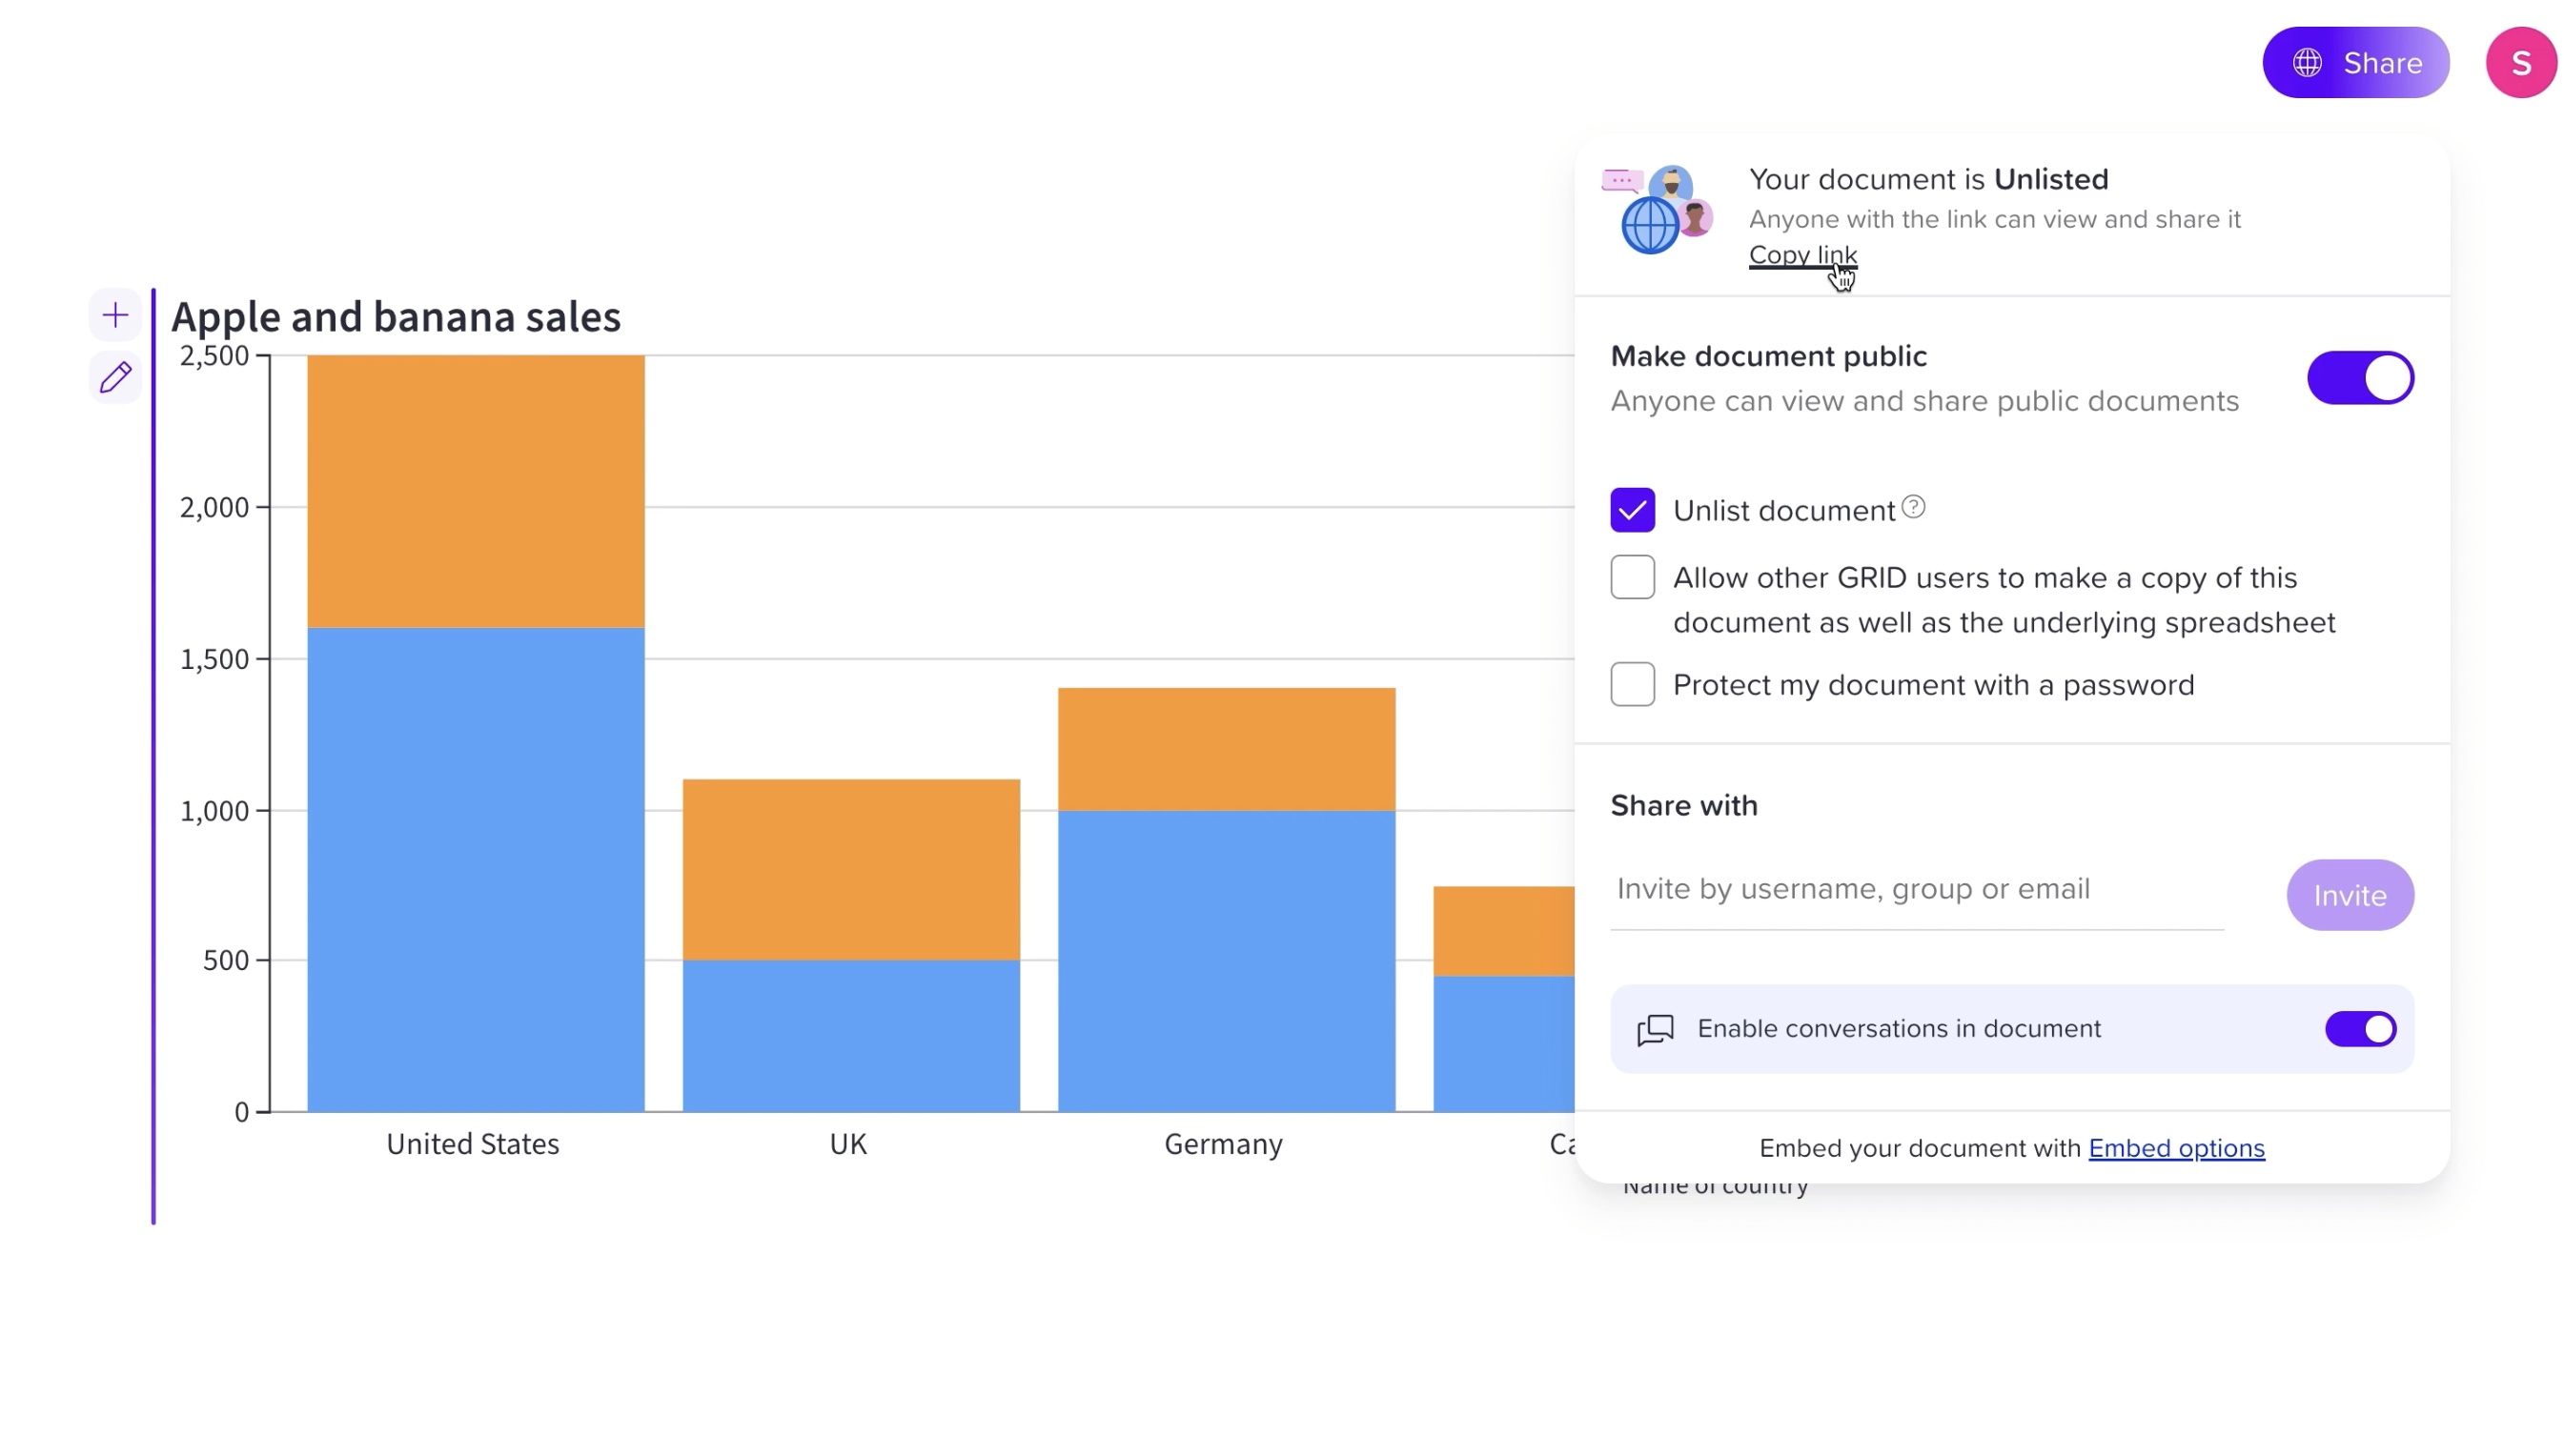Uncheck the Unlist document checkbox
The image size is (2564, 1456).
pos(1632,510)
